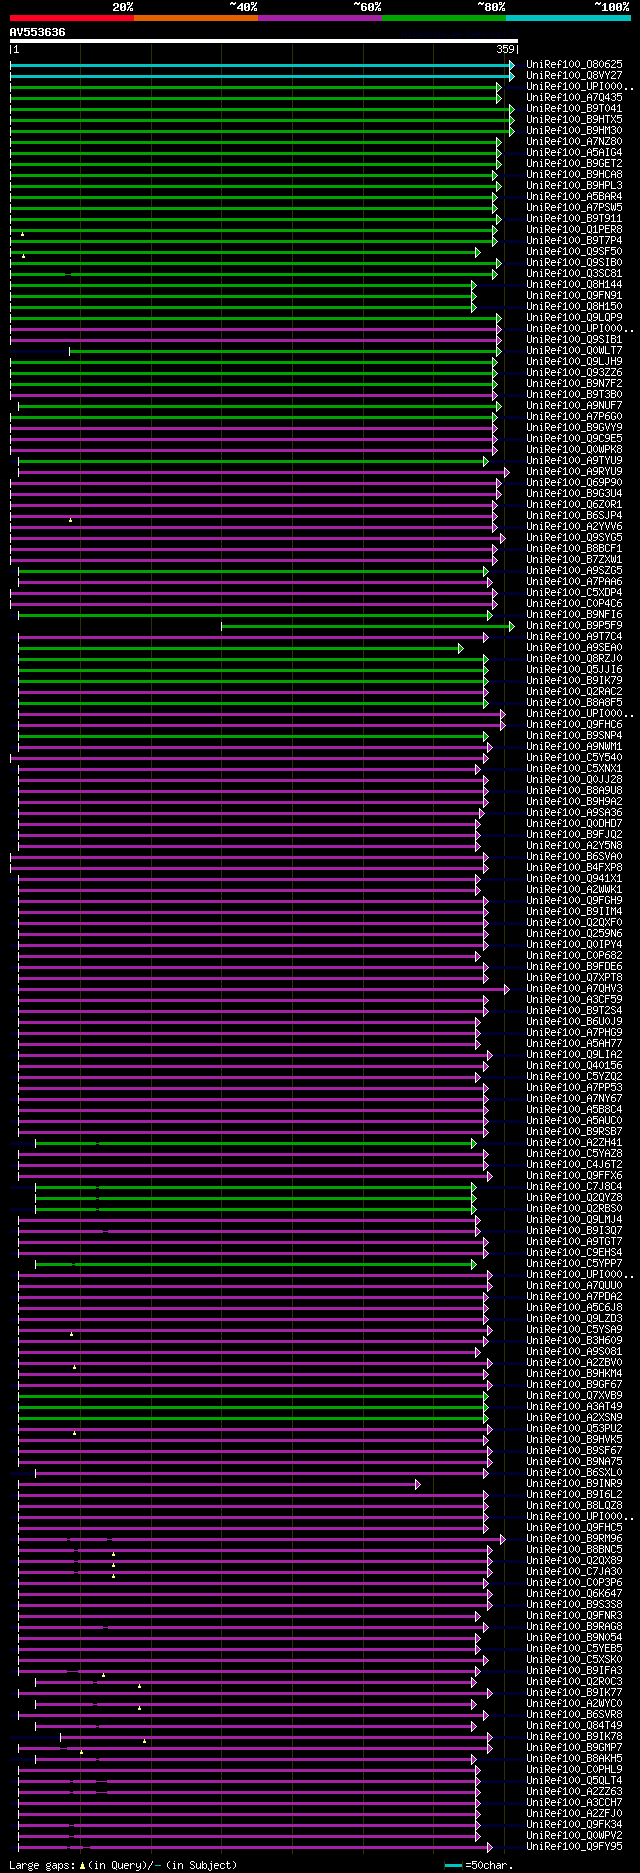Open UniRef100_B9GET2 entry

(x=574, y=163)
